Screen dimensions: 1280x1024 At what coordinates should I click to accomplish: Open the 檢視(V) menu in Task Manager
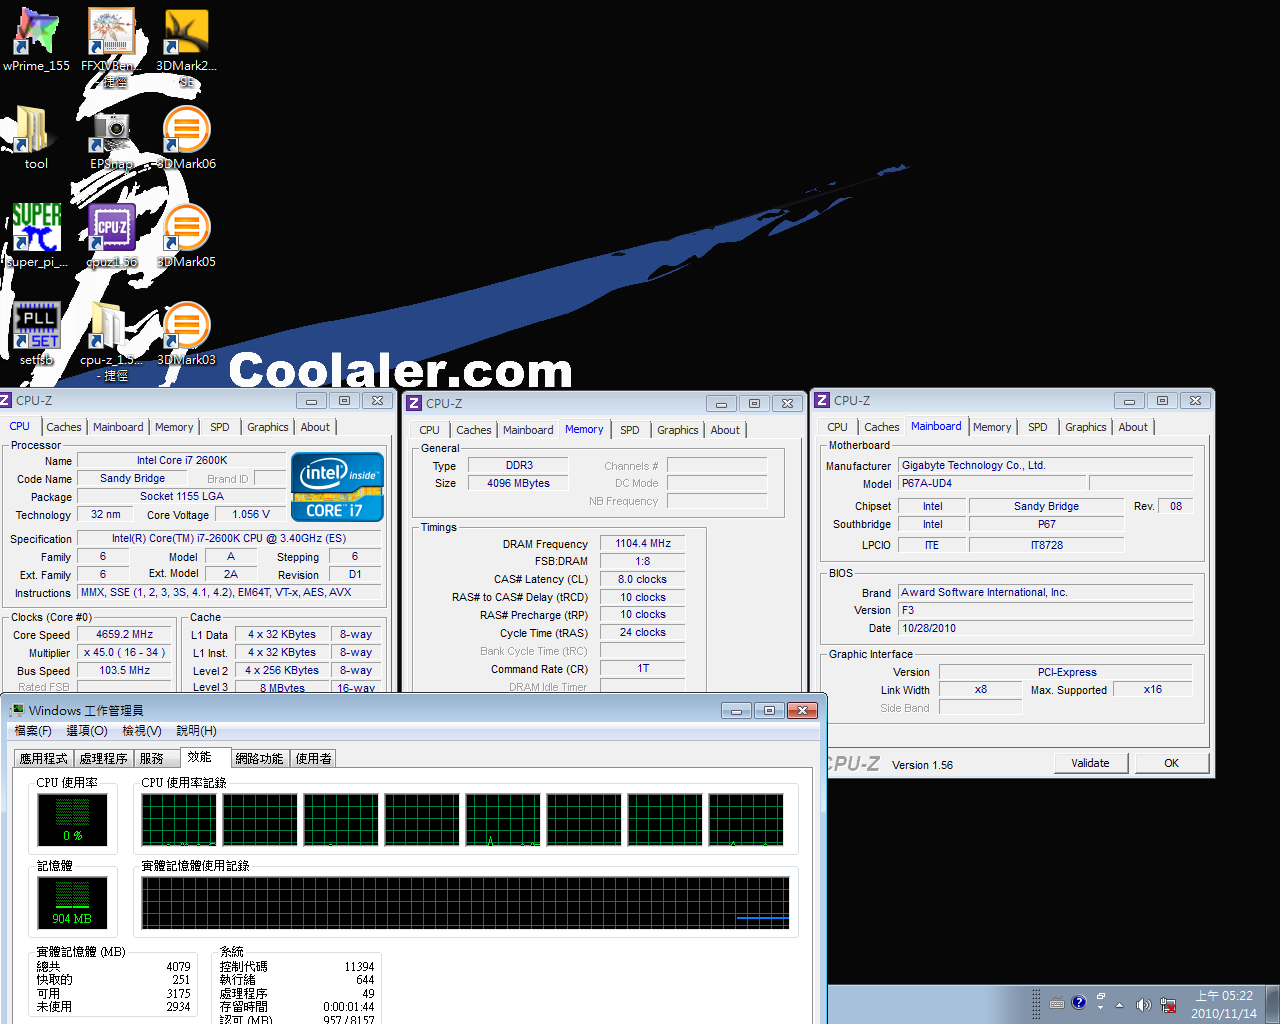[x=141, y=731]
